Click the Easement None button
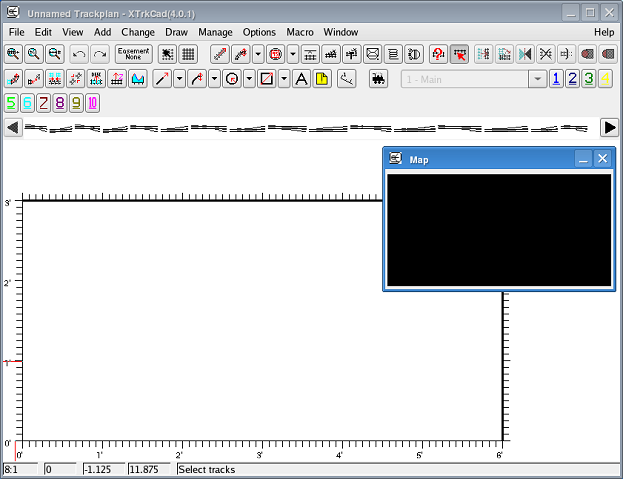The image size is (623, 479). tap(133, 54)
